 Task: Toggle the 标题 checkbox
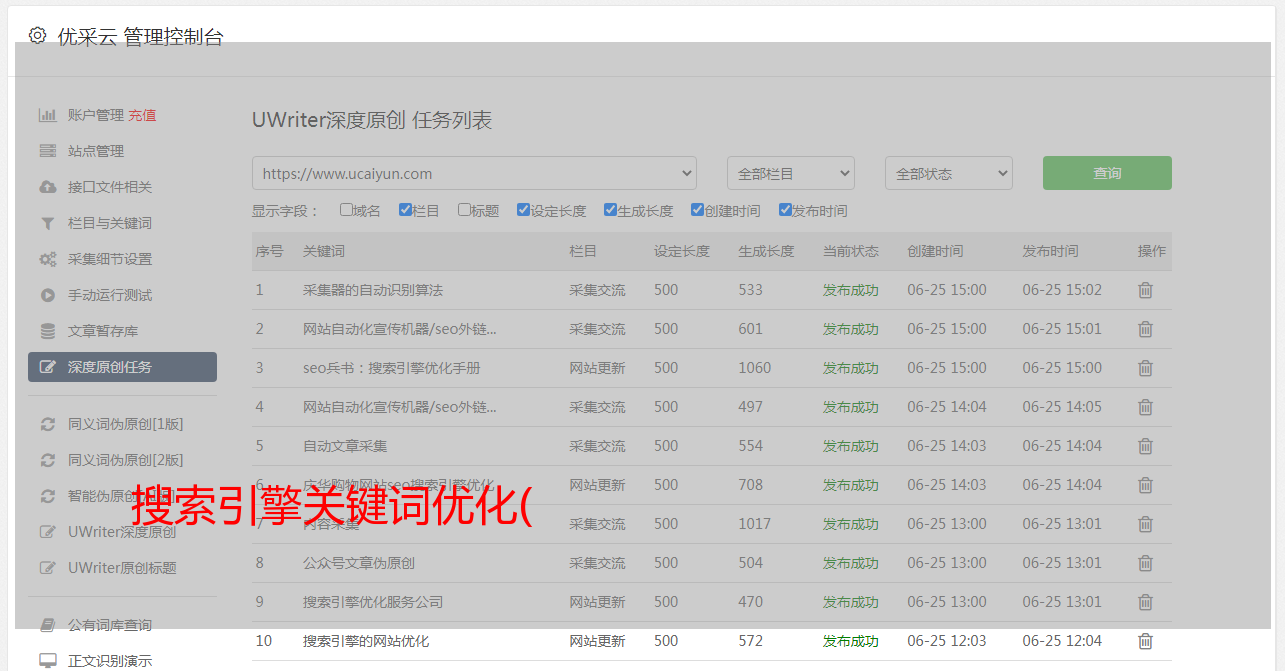tap(464, 210)
